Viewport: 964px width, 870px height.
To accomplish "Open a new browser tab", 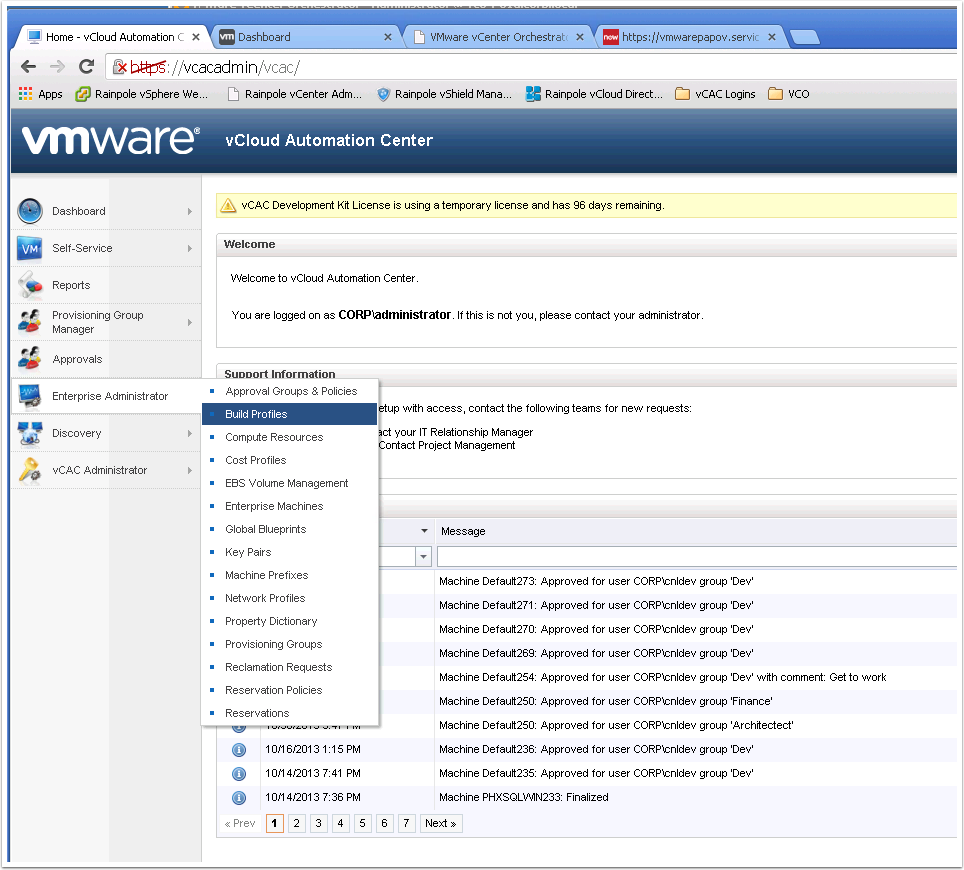I will tap(805, 38).
